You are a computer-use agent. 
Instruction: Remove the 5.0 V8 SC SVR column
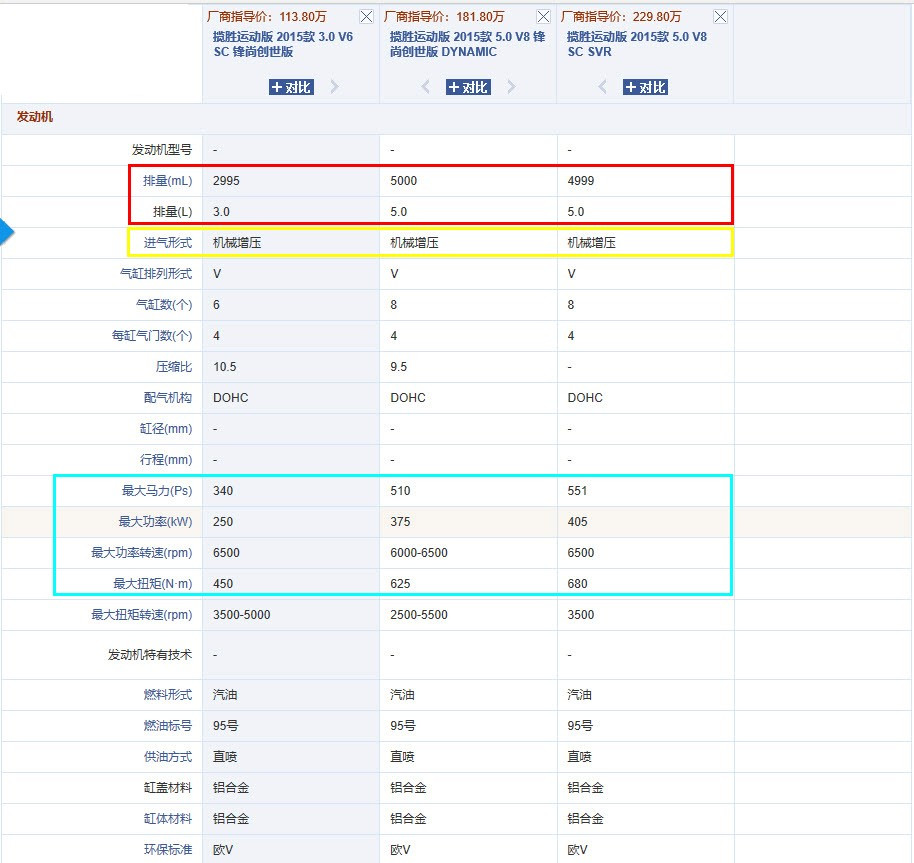720,16
